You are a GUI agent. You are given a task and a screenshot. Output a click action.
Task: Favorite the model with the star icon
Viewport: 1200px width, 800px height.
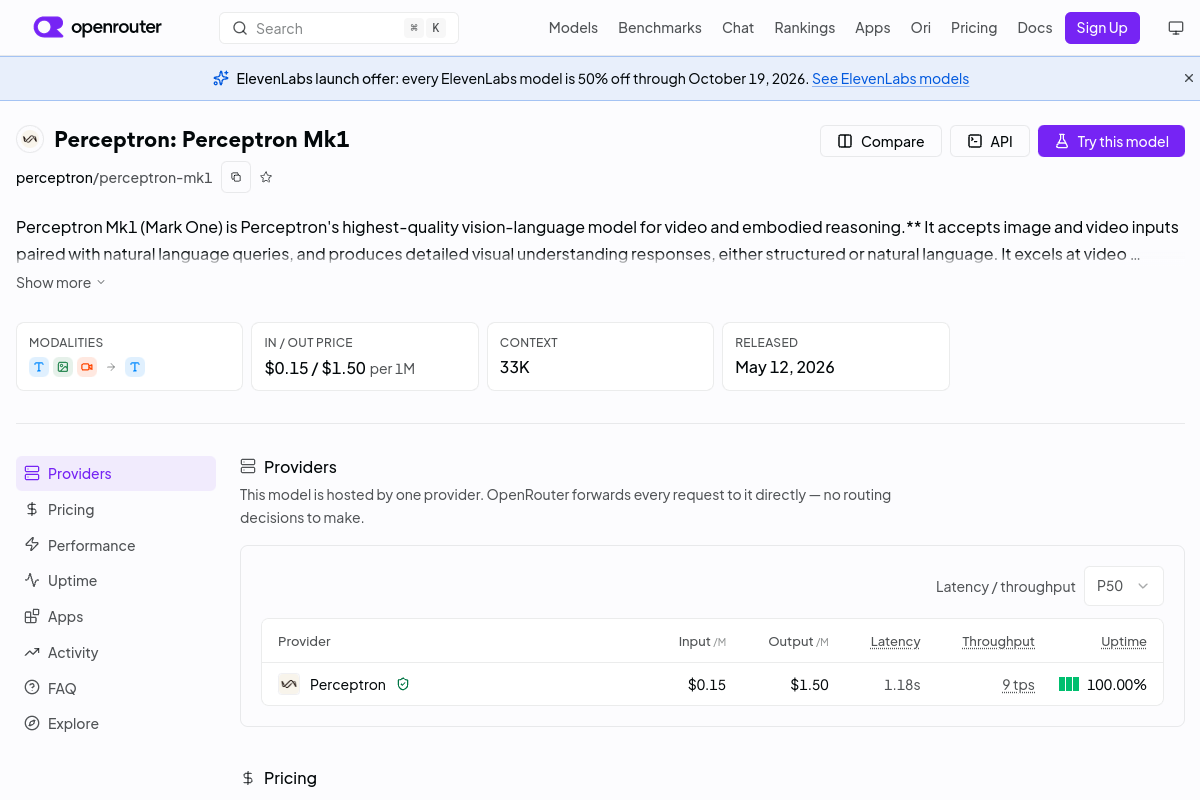(x=266, y=177)
